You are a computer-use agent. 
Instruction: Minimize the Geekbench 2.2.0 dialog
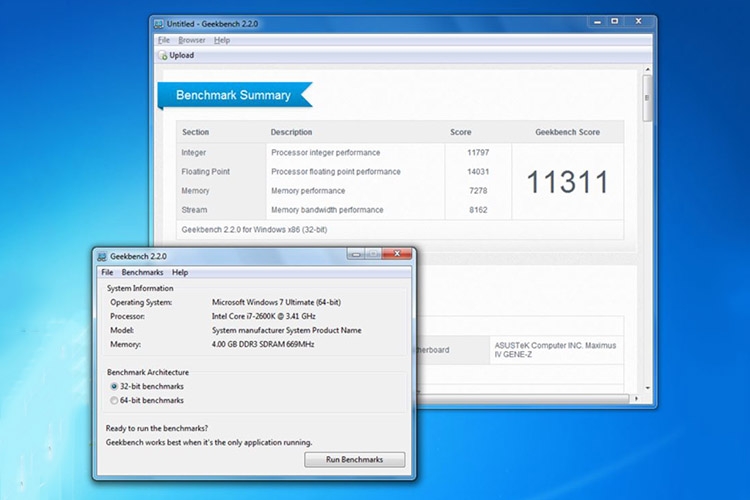[355, 254]
